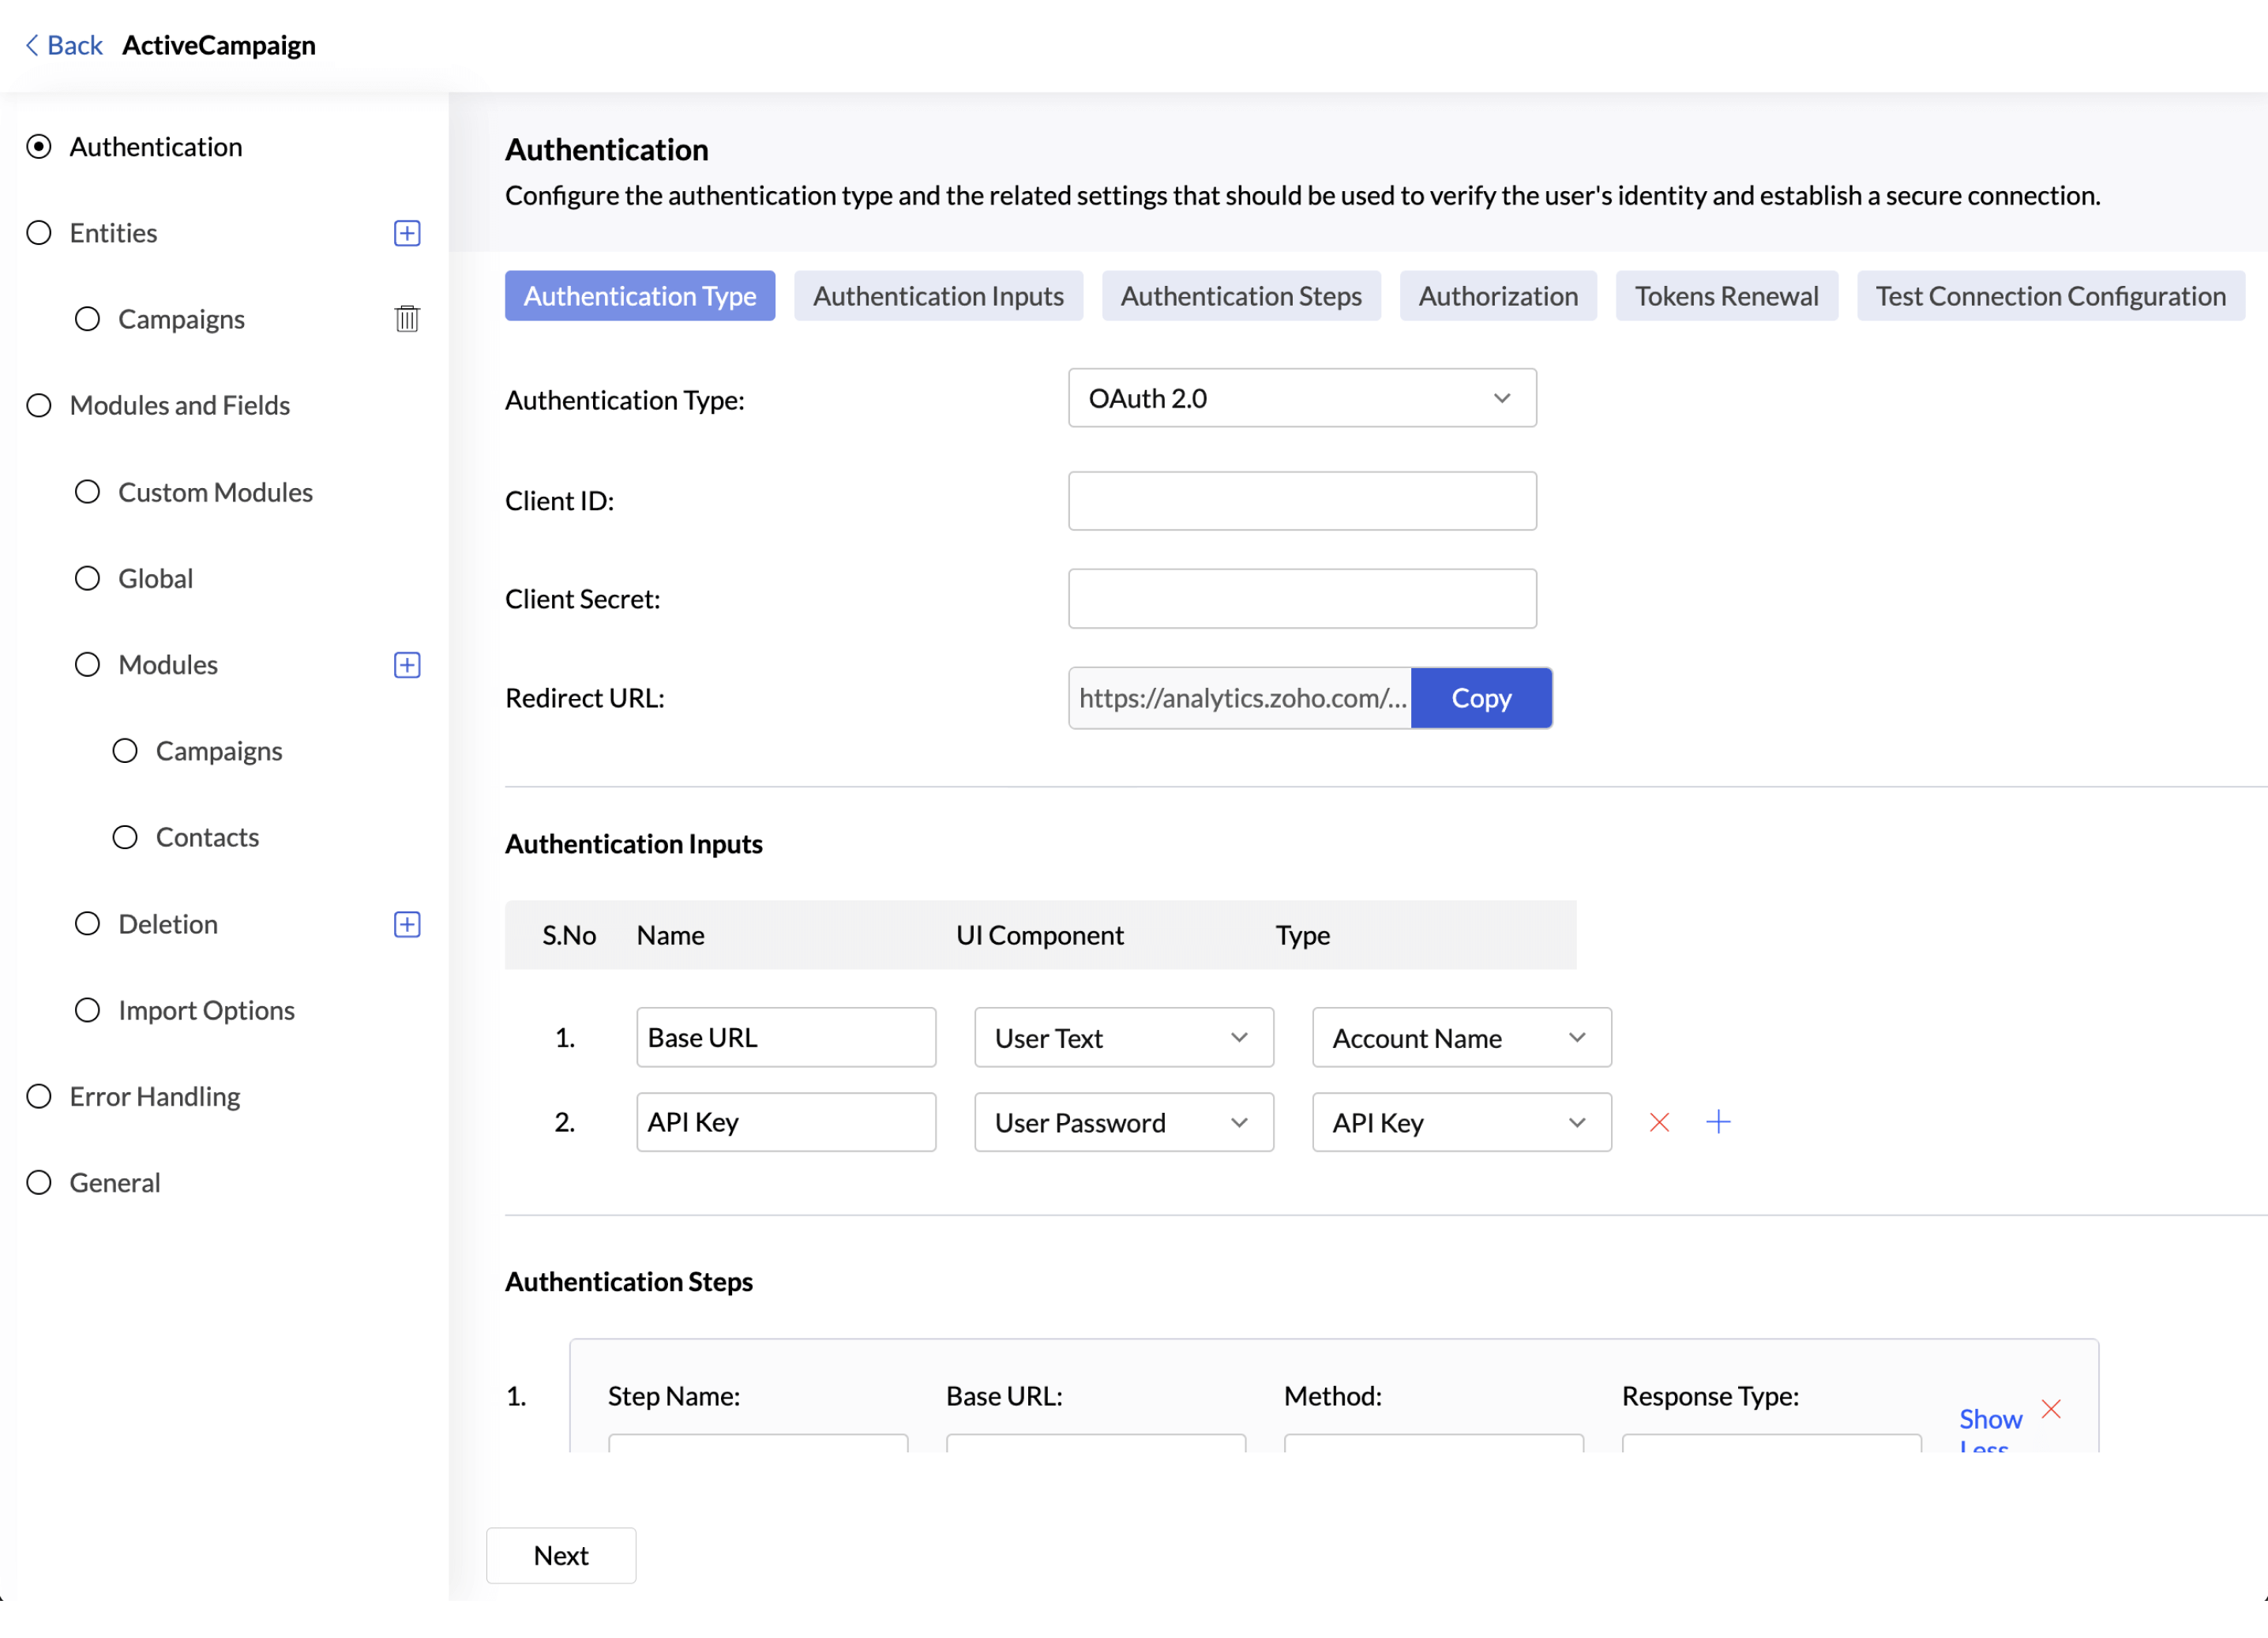Screen dimensions: 2268x1638
Task: Open the Account Name type dropdown
Action: [x=1461, y=1037]
